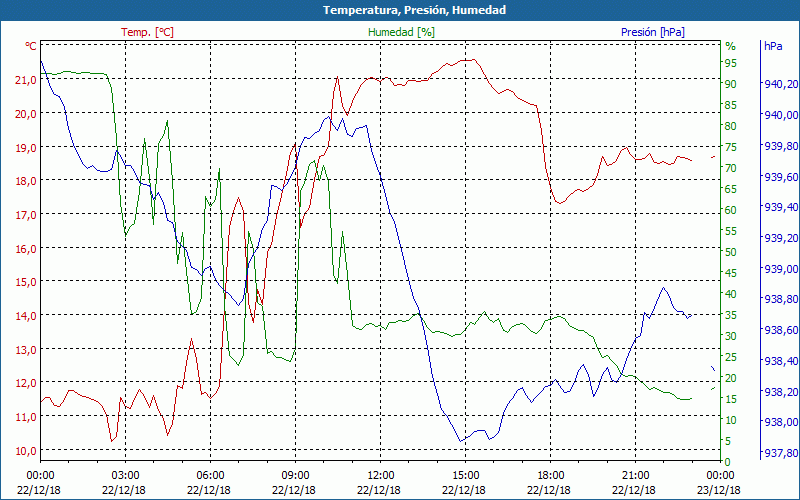Click humidity axis value 60
The height and width of the screenshot is (500, 800).
731,210
